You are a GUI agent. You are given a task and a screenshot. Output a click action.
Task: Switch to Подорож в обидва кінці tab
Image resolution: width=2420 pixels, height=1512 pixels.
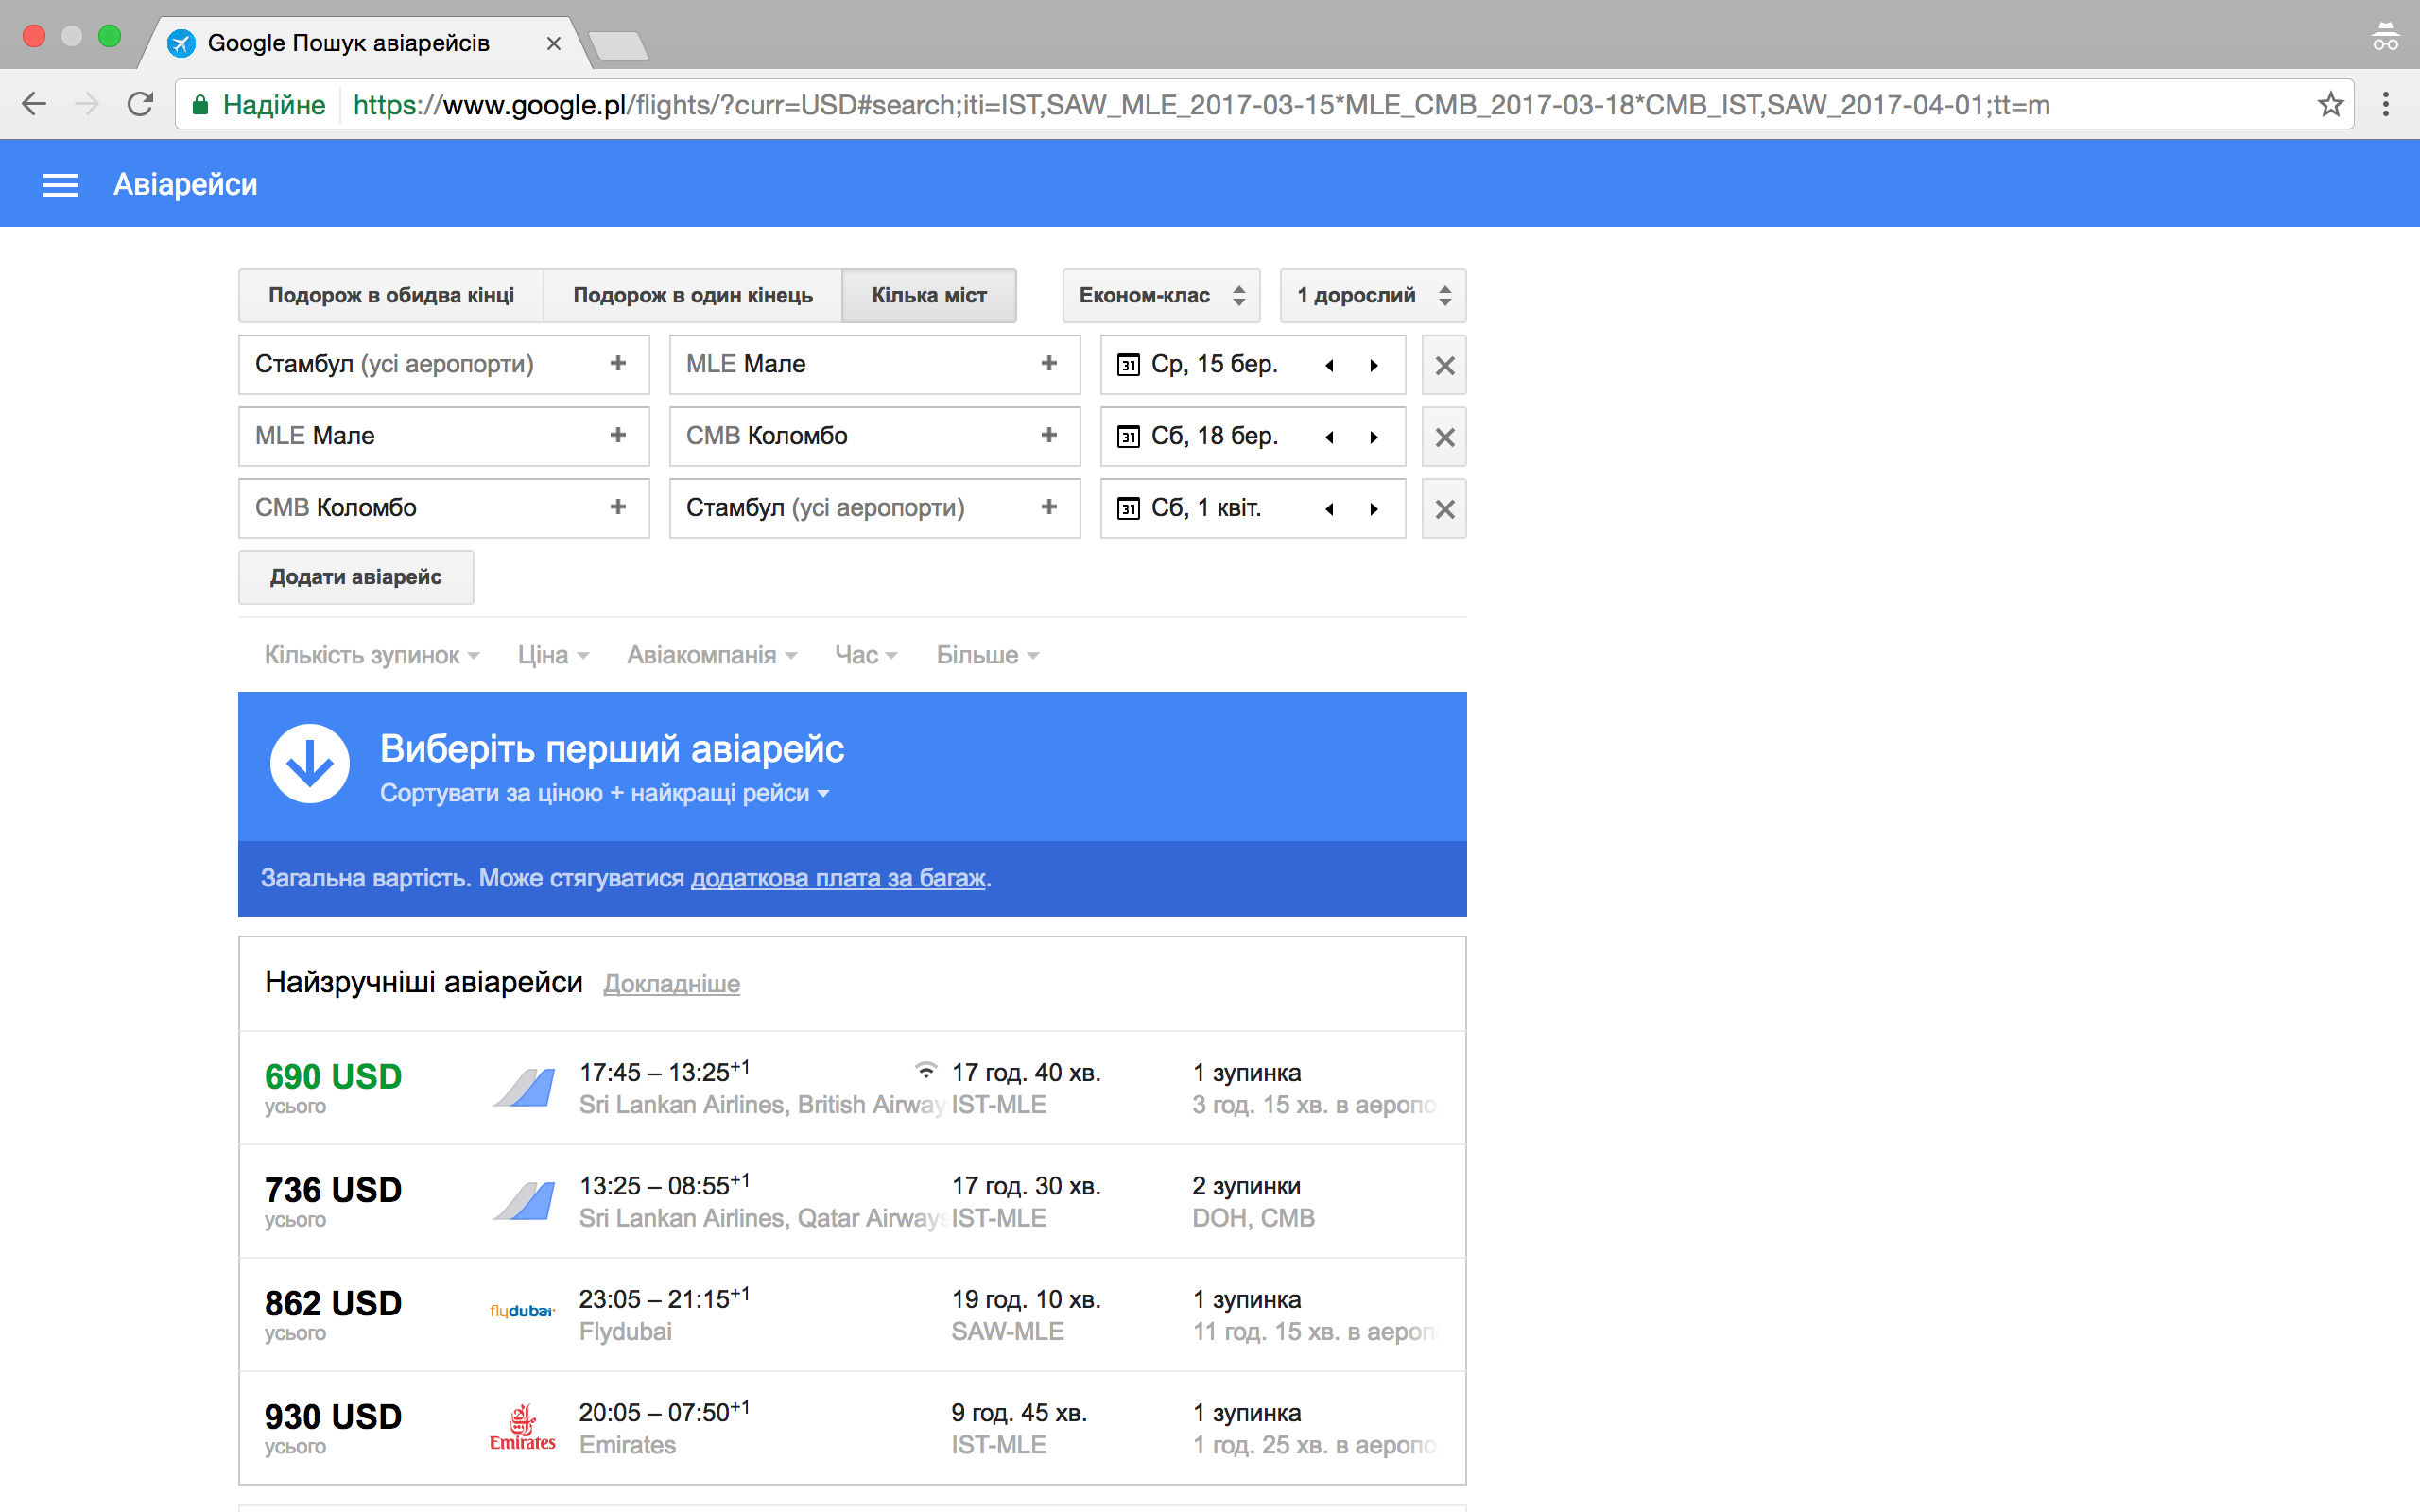point(391,295)
